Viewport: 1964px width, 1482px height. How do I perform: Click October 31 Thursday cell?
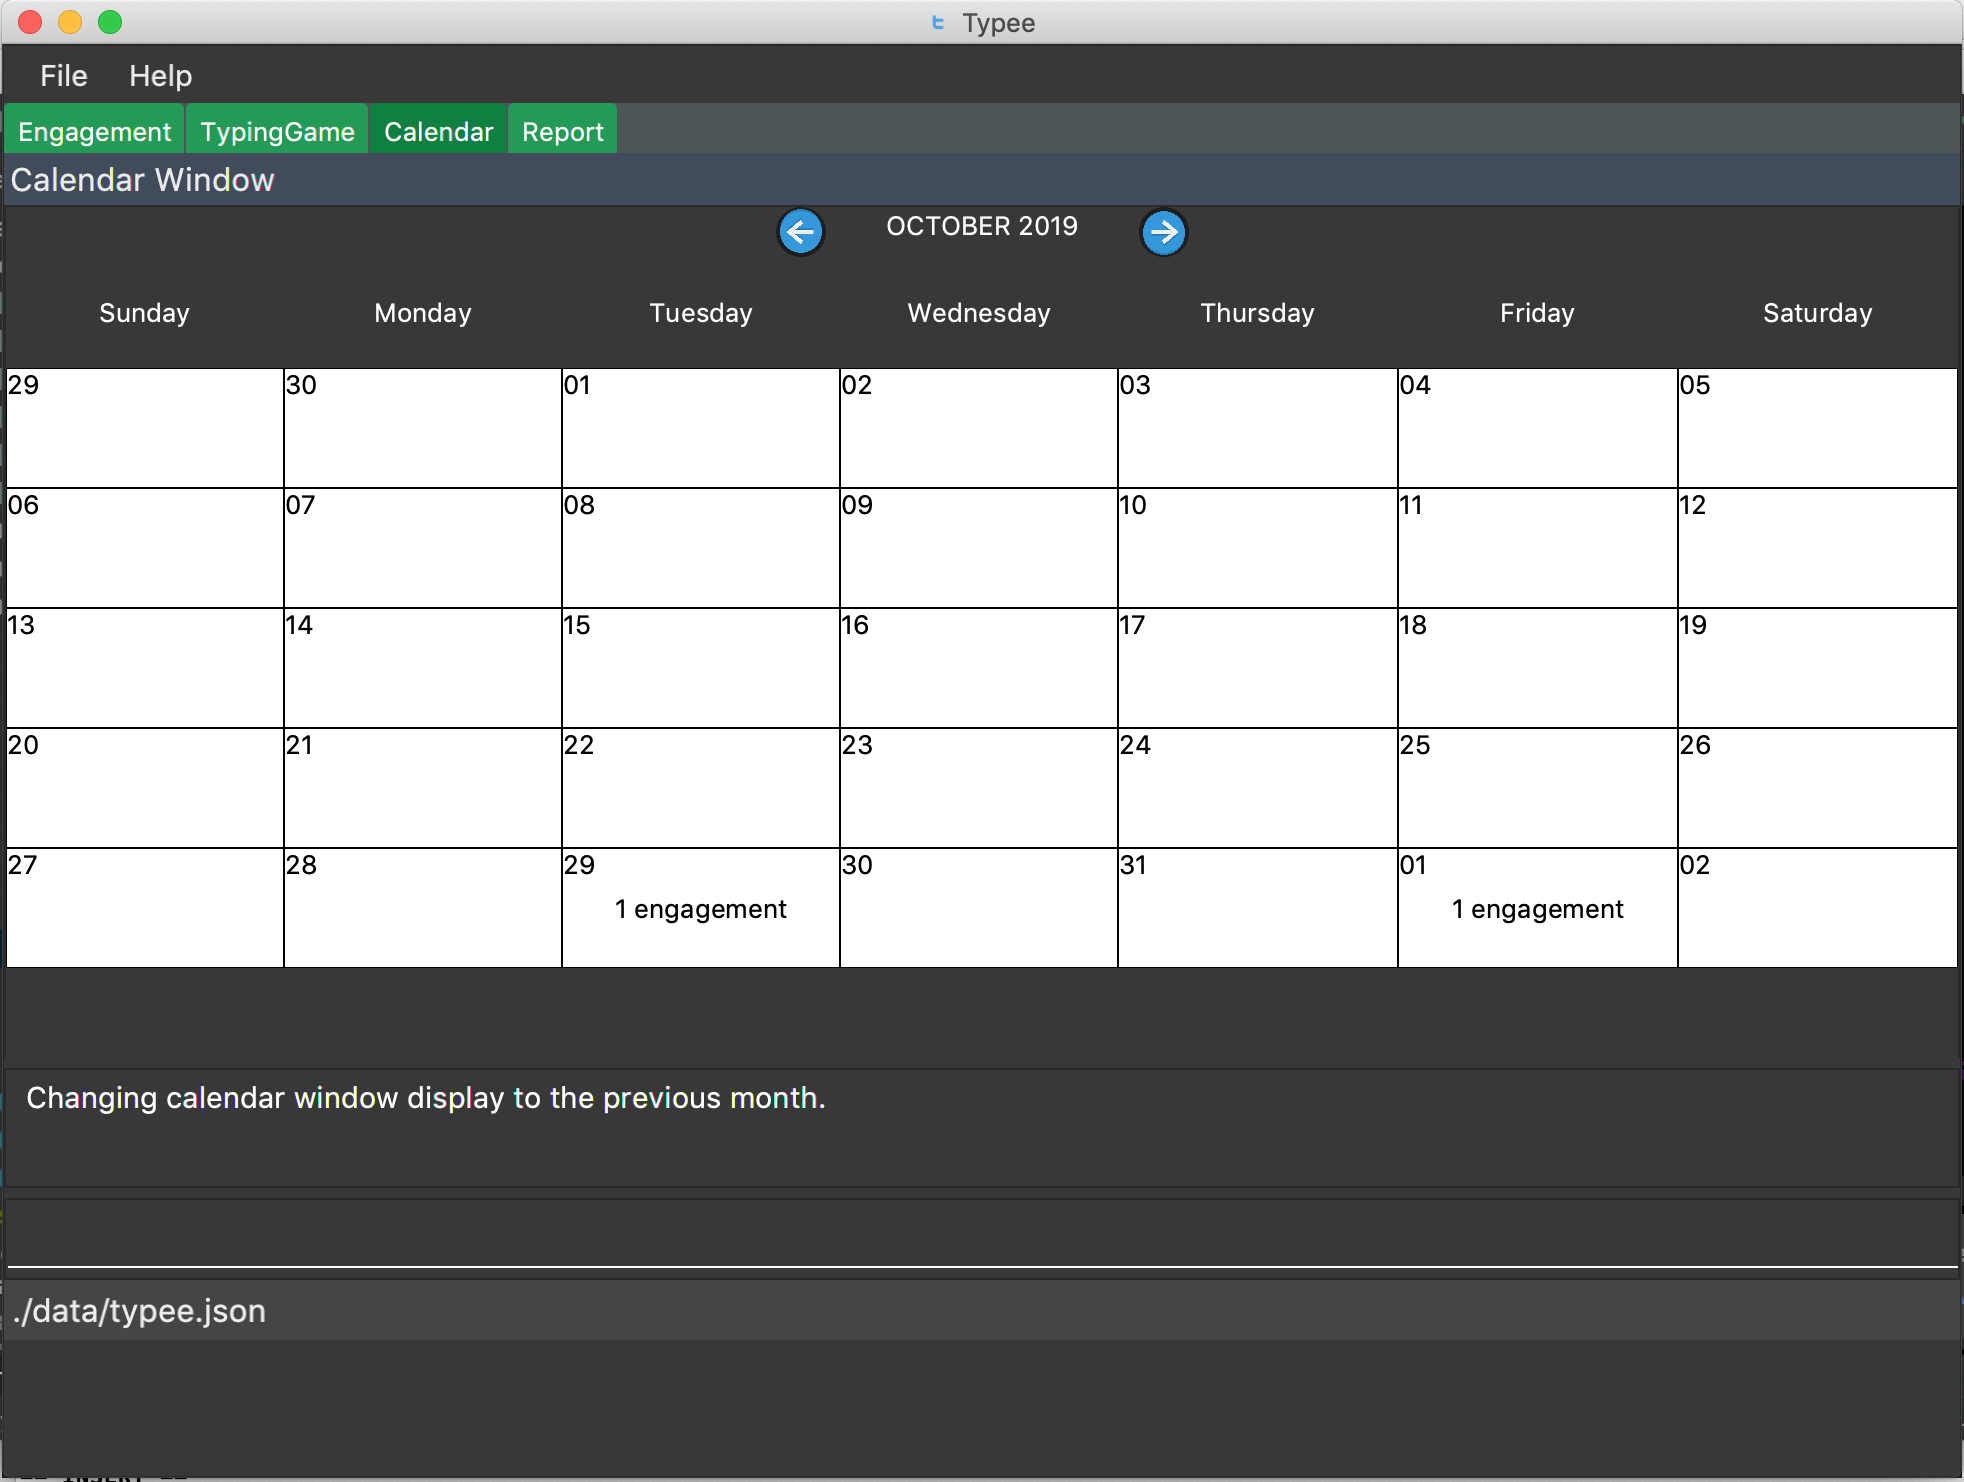(1257, 903)
